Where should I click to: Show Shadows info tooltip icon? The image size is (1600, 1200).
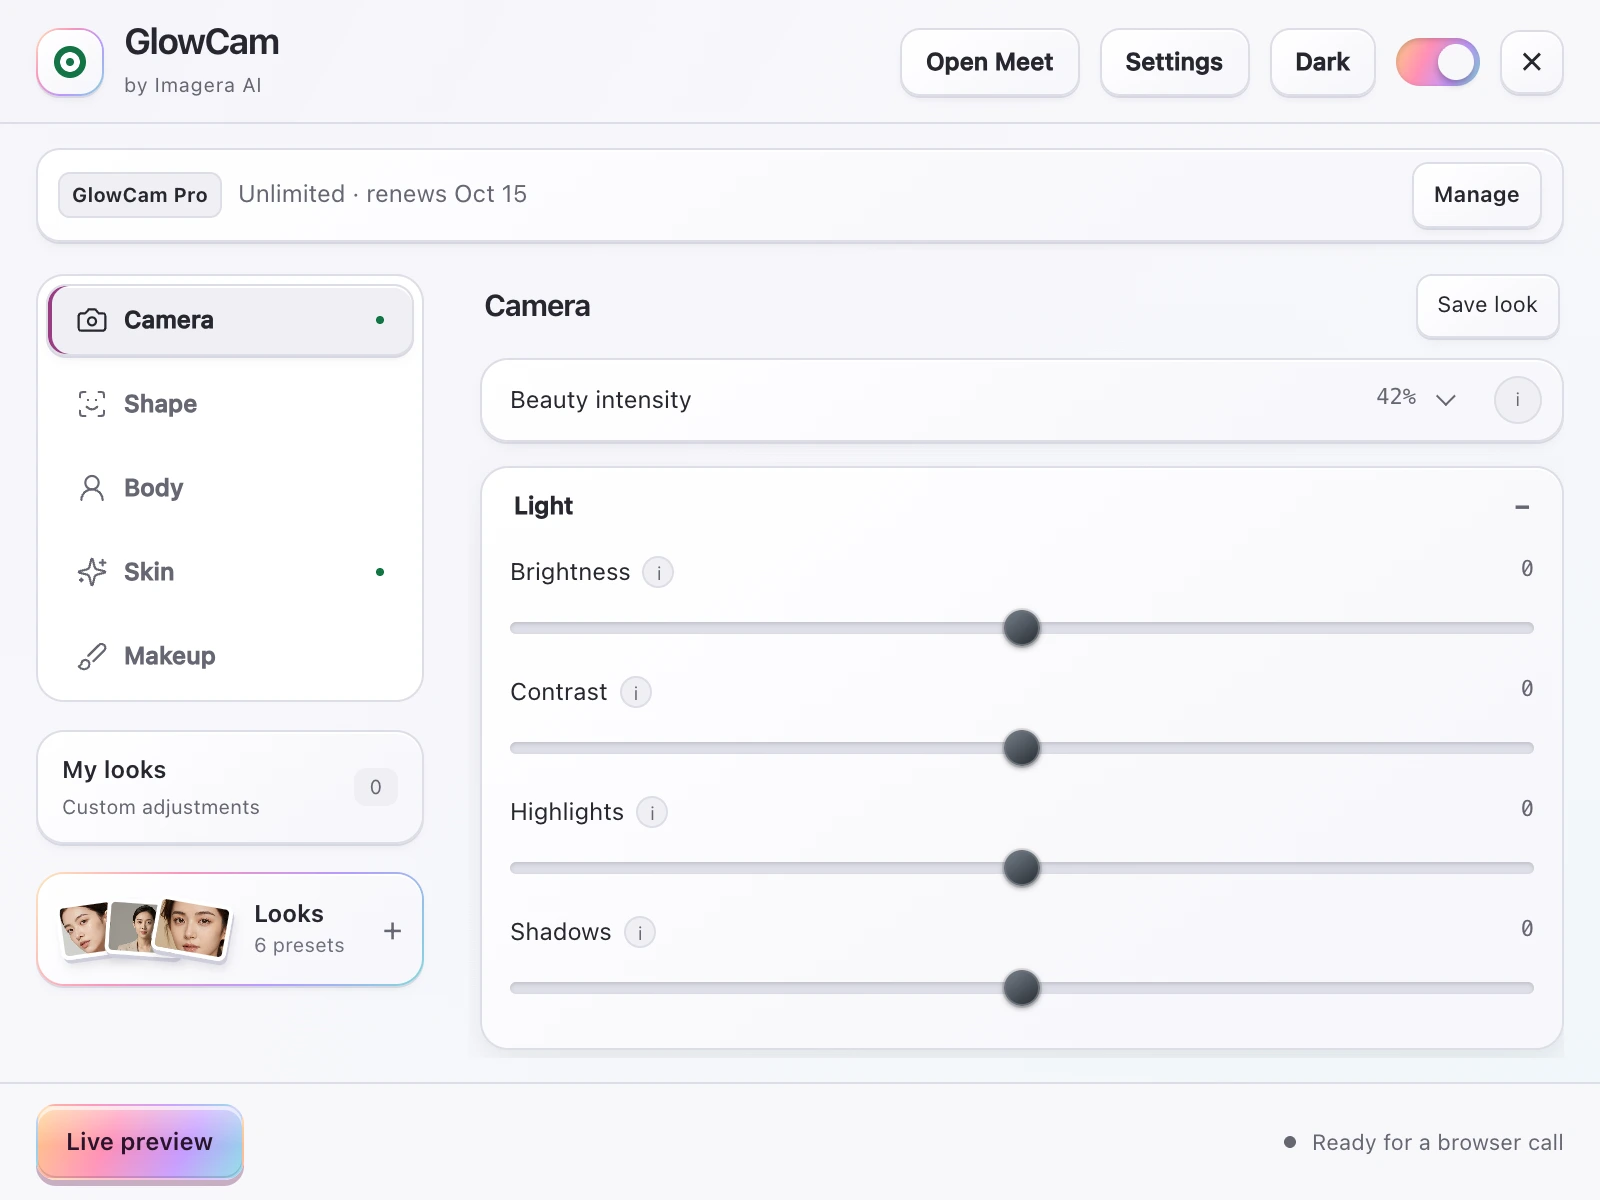[640, 933]
